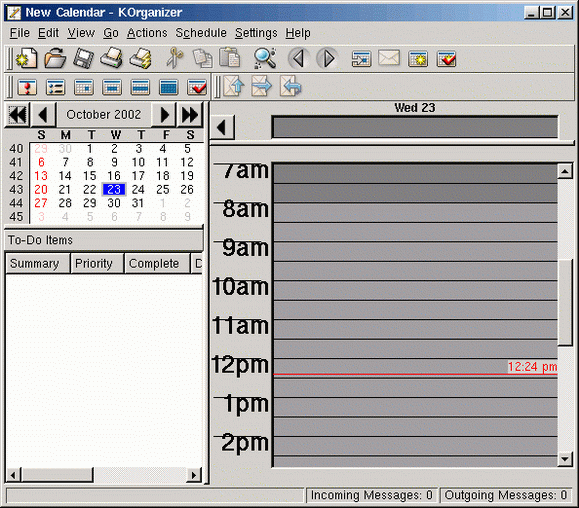Collapse all-day area with left arrow button
The width and height of the screenshot is (579, 508).
(x=222, y=128)
